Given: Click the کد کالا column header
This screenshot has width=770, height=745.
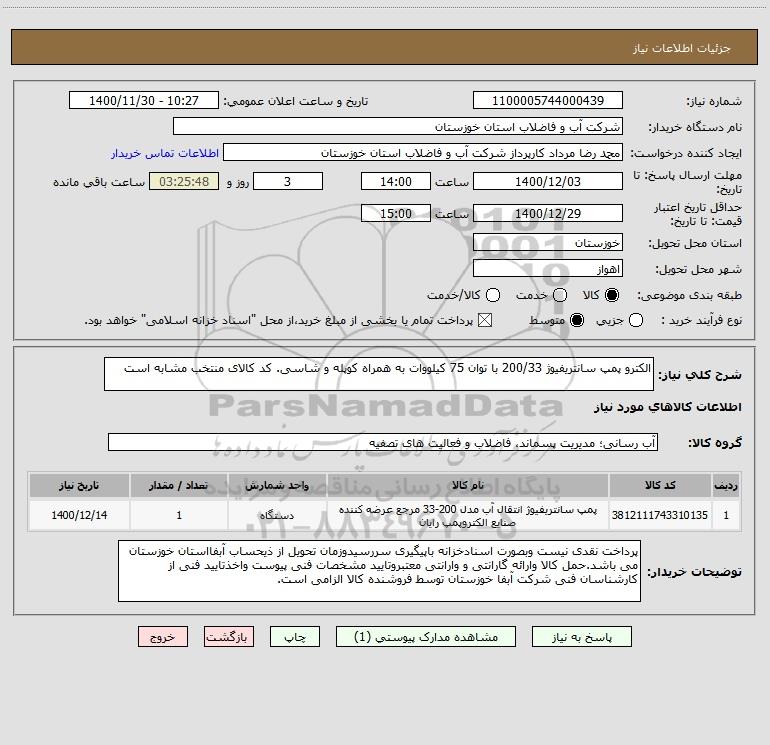Looking at the screenshot, I should click(x=660, y=485).
